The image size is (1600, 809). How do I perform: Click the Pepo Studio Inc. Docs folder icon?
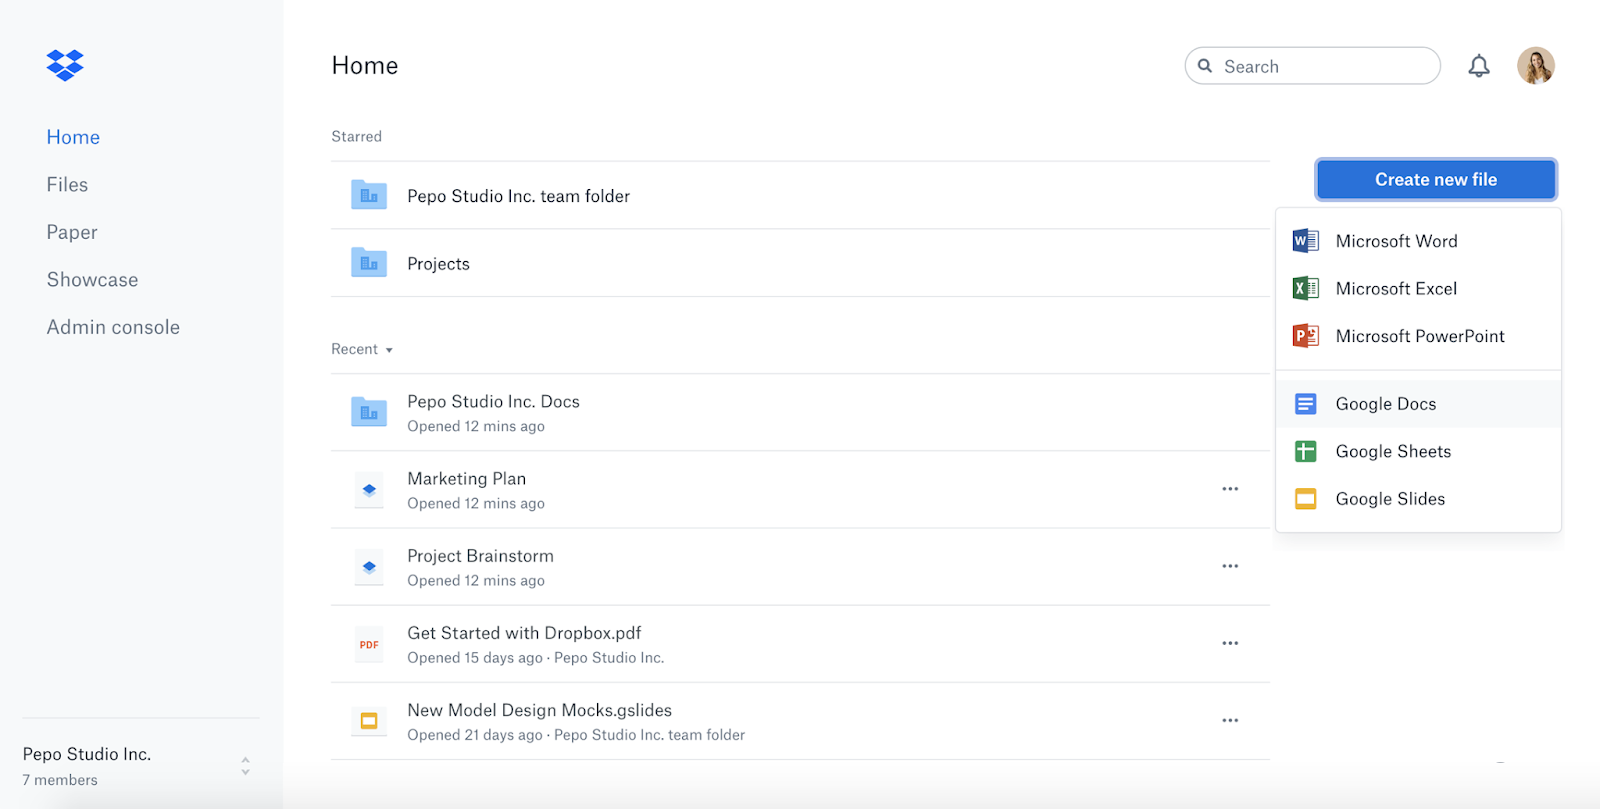point(369,411)
